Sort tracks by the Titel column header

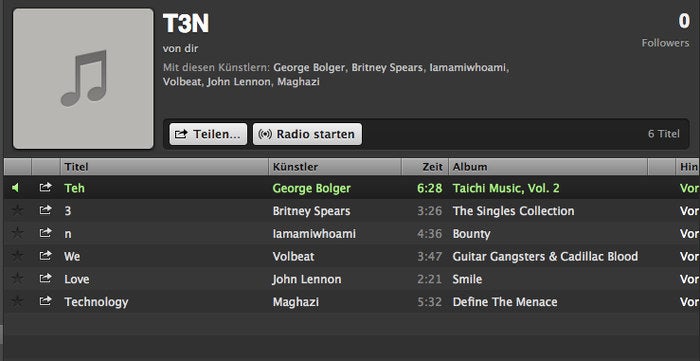coord(164,167)
